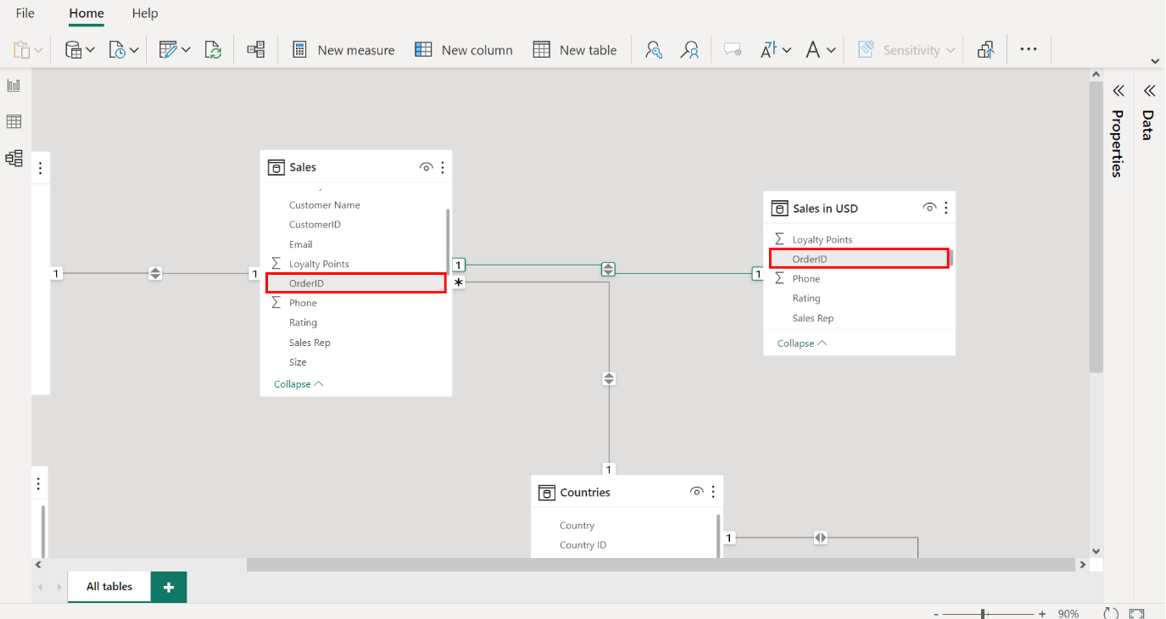Screen dimensions: 1166x619
Task: Click the New table button
Action: pyautogui.click(x=575, y=50)
